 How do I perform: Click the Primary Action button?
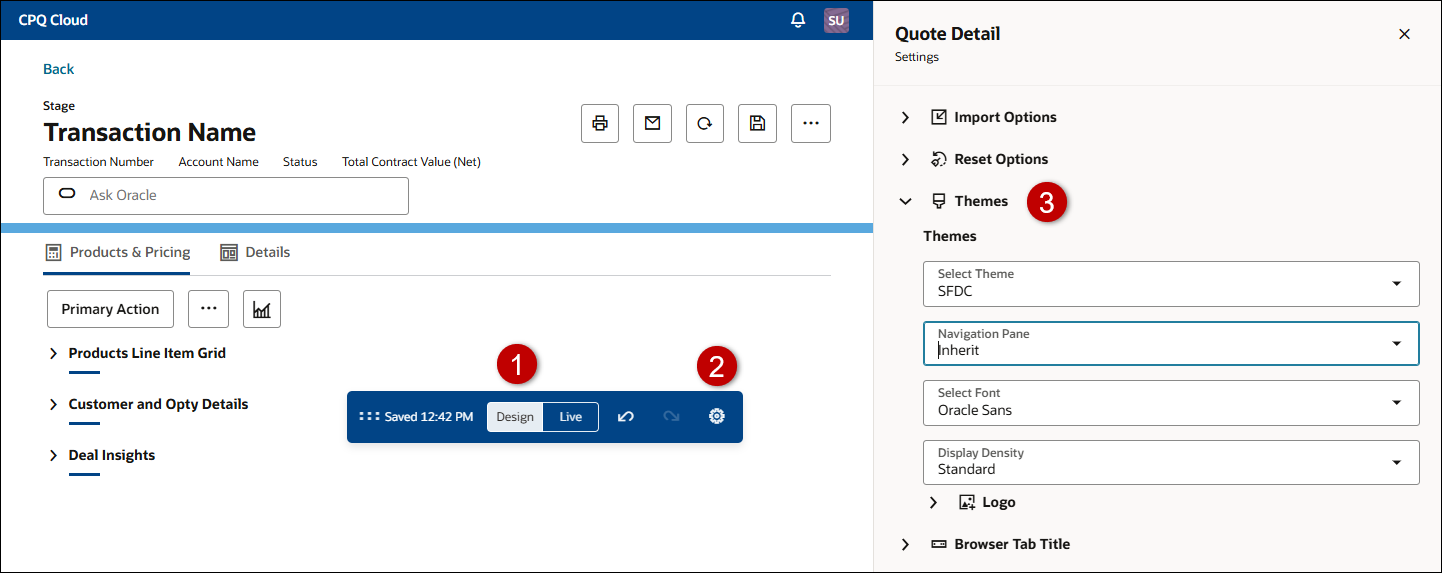coord(110,309)
